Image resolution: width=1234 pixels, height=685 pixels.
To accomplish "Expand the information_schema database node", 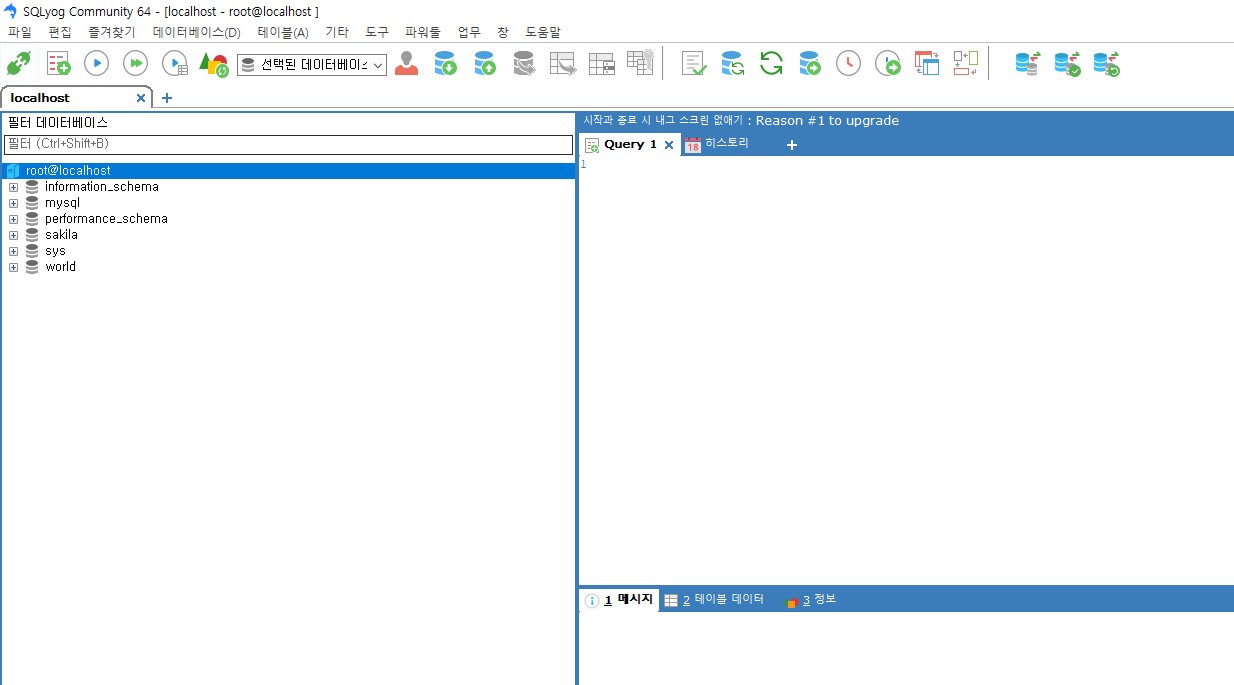I will pos(14,187).
